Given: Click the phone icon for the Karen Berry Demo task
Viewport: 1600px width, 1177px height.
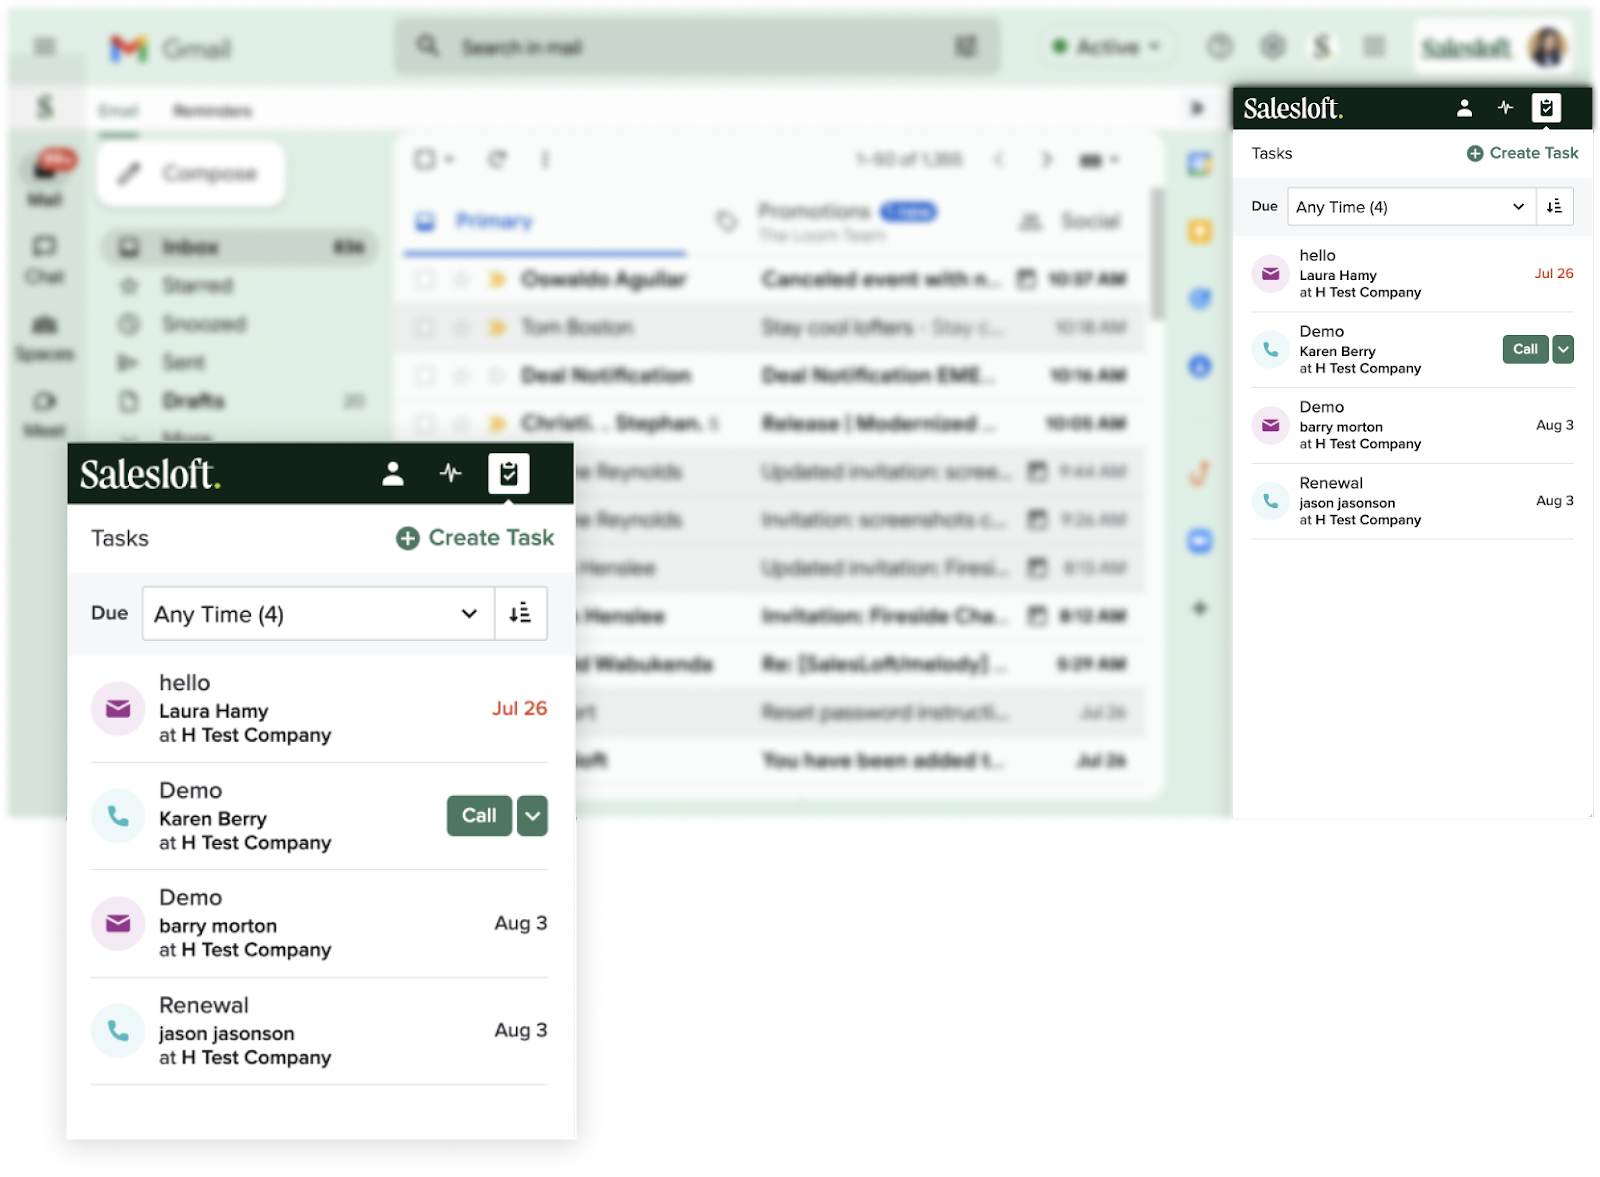Looking at the screenshot, I should (x=1270, y=349).
